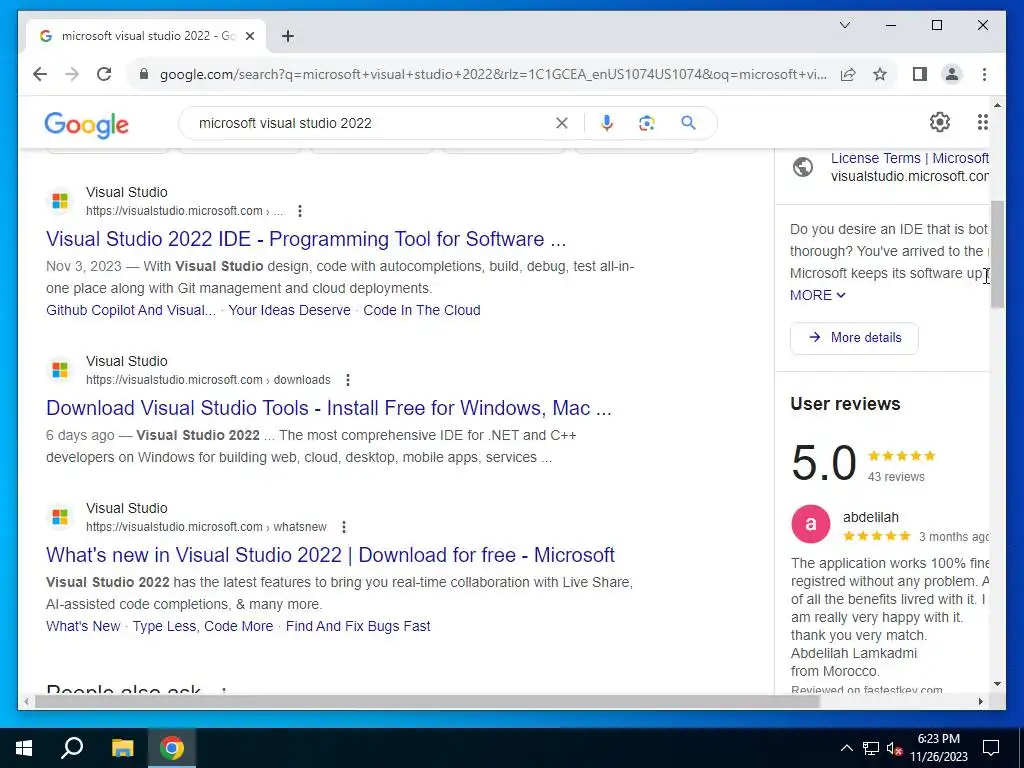The image size is (1024, 768).
Task: Click the forward navigation arrow
Action: click(x=72, y=74)
